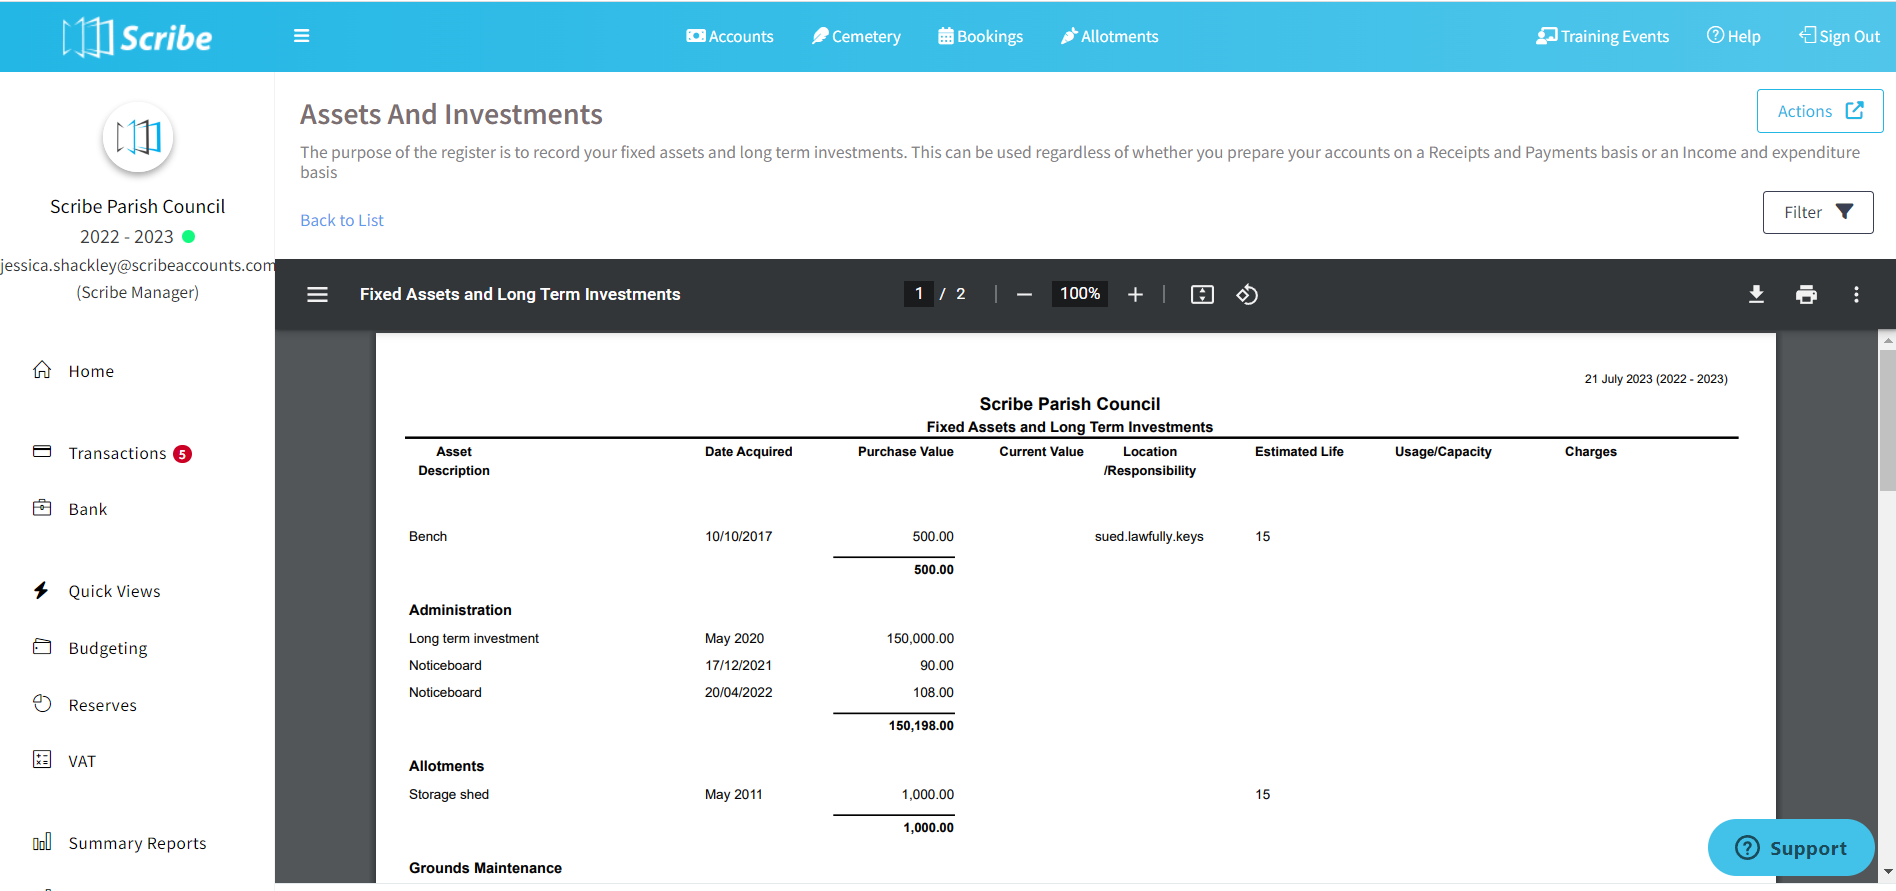Click the green year status dot
The height and width of the screenshot is (891, 1896).
[x=189, y=237]
